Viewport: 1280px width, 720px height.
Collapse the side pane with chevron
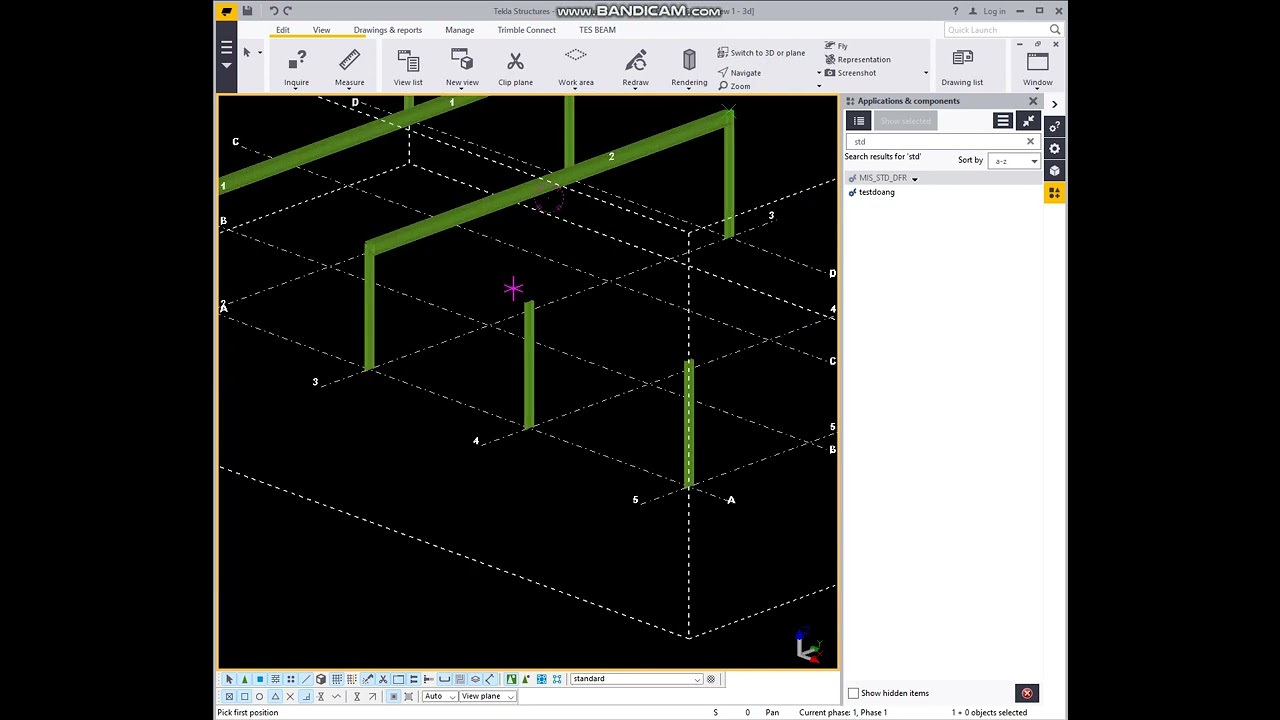pos(1054,104)
